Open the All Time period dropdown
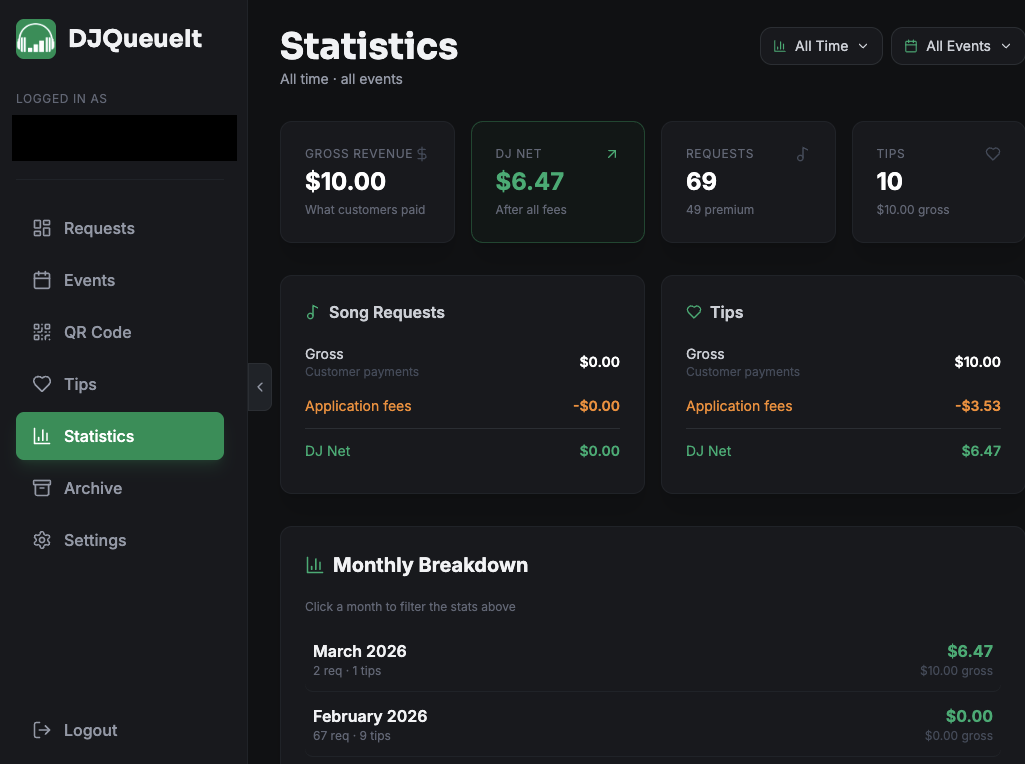The height and width of the screenshot is (764, 1025). tap(821, 46)
